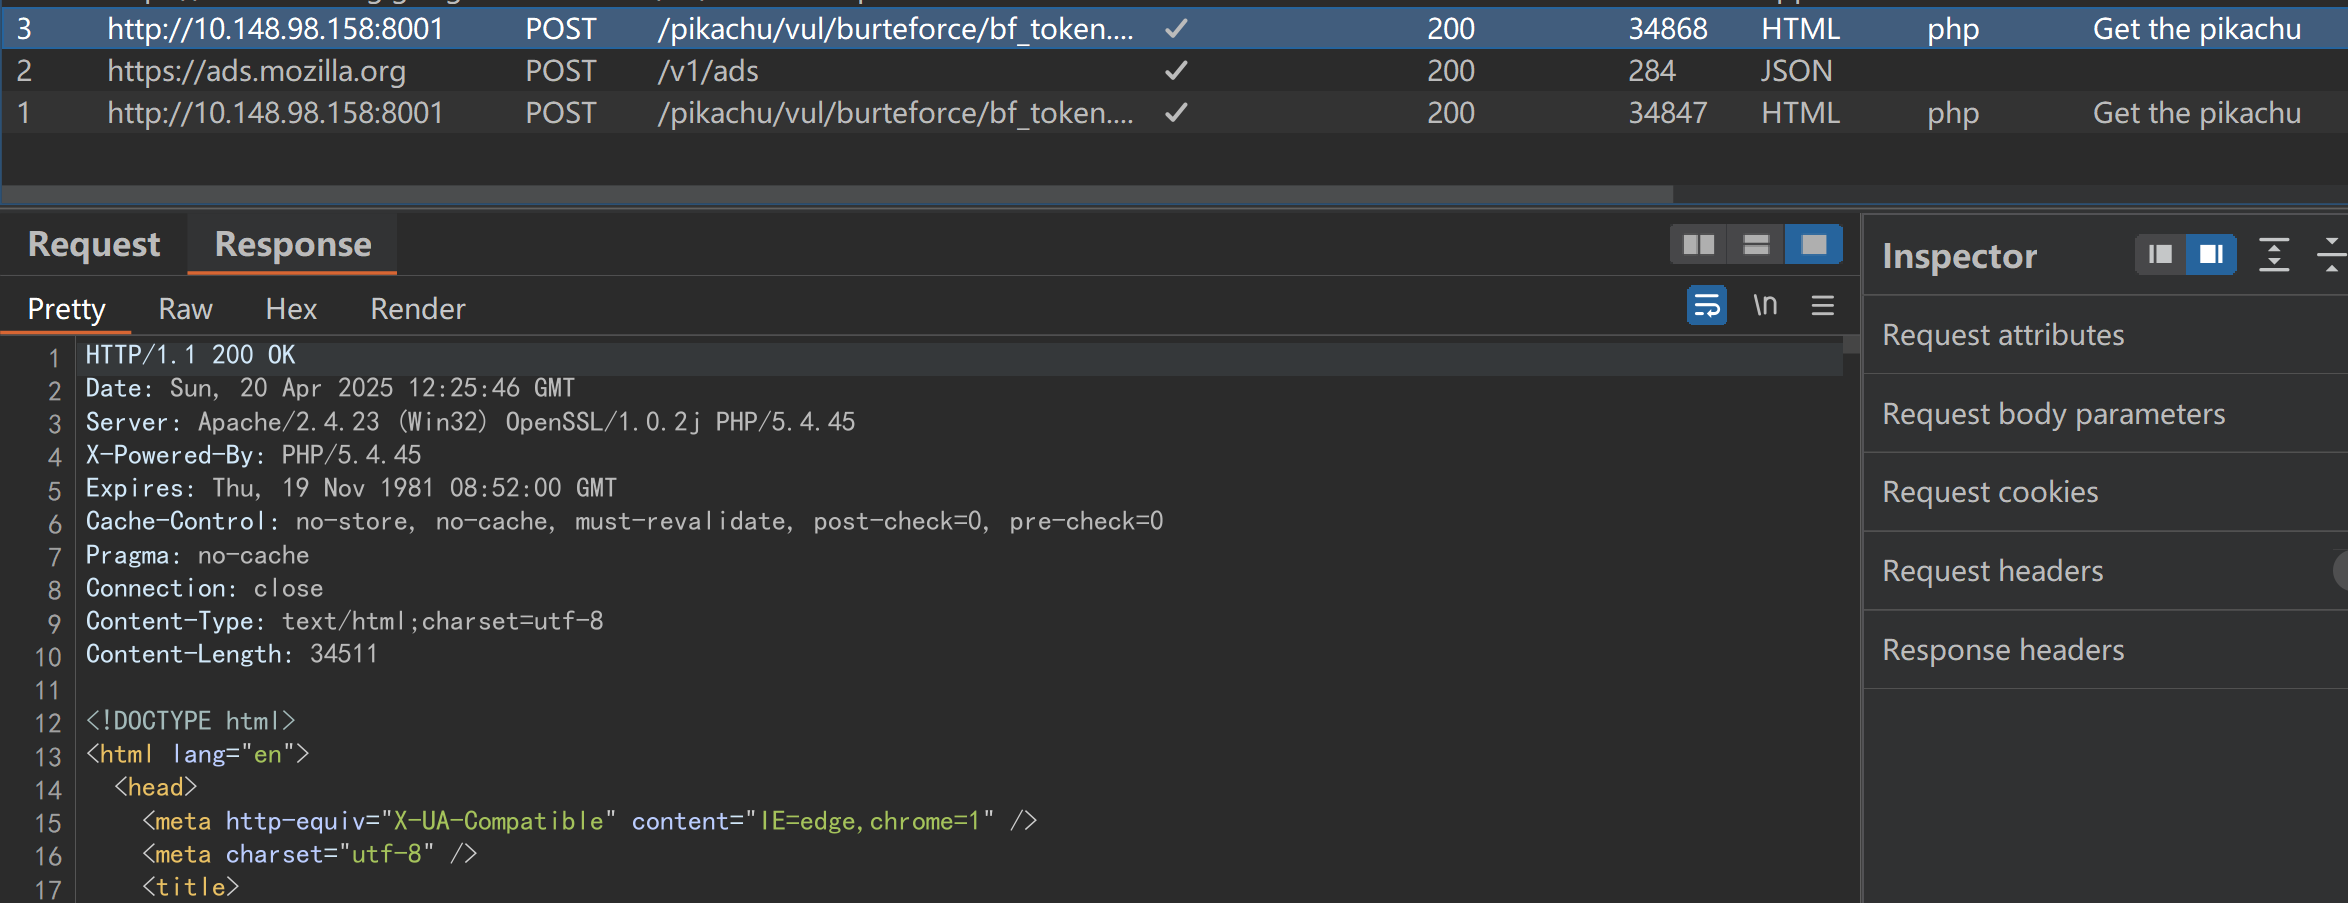Screen dimensions: 2348x903
Task: Select the ads.mozilla.org history row
Action: tap(256, 71)
